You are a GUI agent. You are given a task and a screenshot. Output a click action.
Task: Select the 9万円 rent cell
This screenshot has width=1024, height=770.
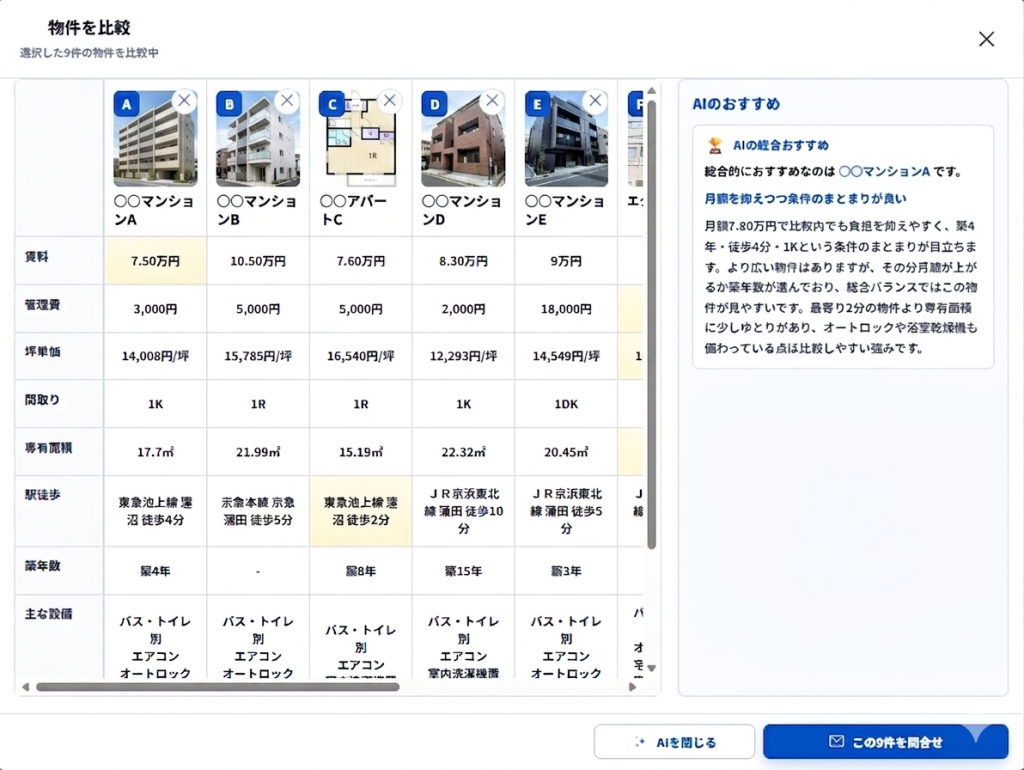coord(566,261)
